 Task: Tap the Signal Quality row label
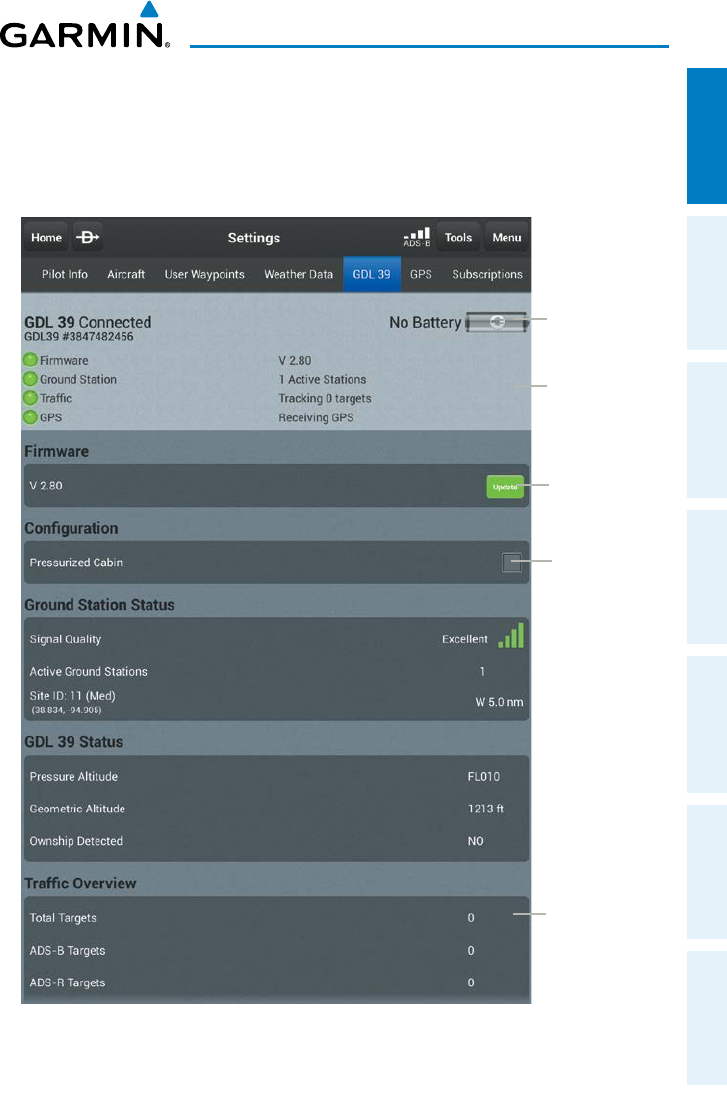[65, 639]
